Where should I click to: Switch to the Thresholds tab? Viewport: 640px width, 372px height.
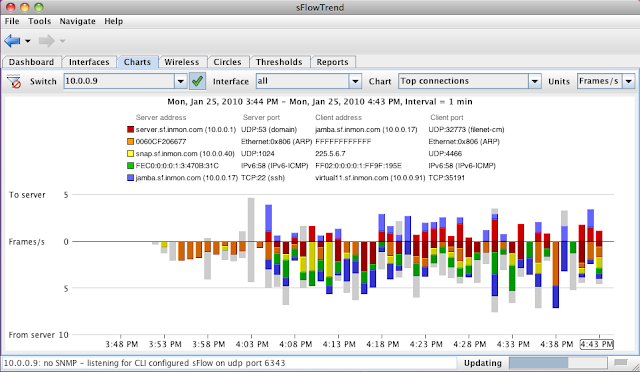(279, 62)
